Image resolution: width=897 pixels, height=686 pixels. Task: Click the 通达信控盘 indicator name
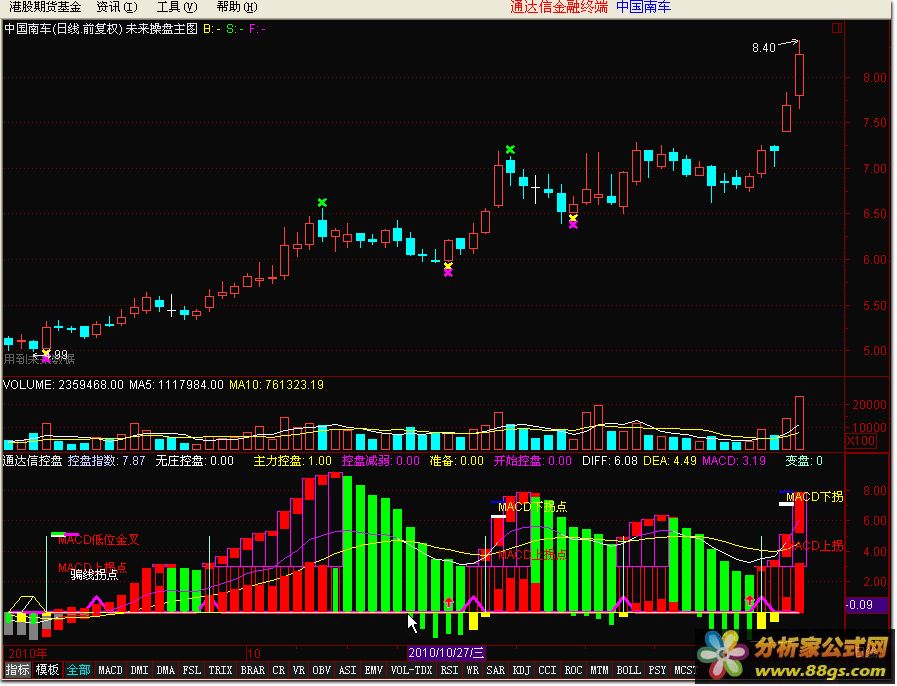(33, 461)
